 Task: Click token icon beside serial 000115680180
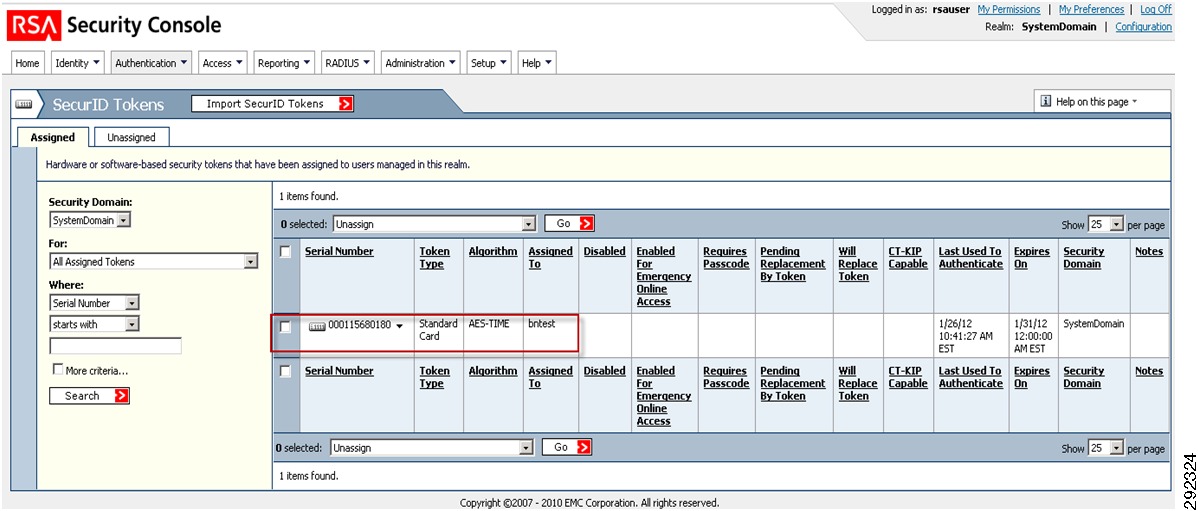[x=317, y=326]
